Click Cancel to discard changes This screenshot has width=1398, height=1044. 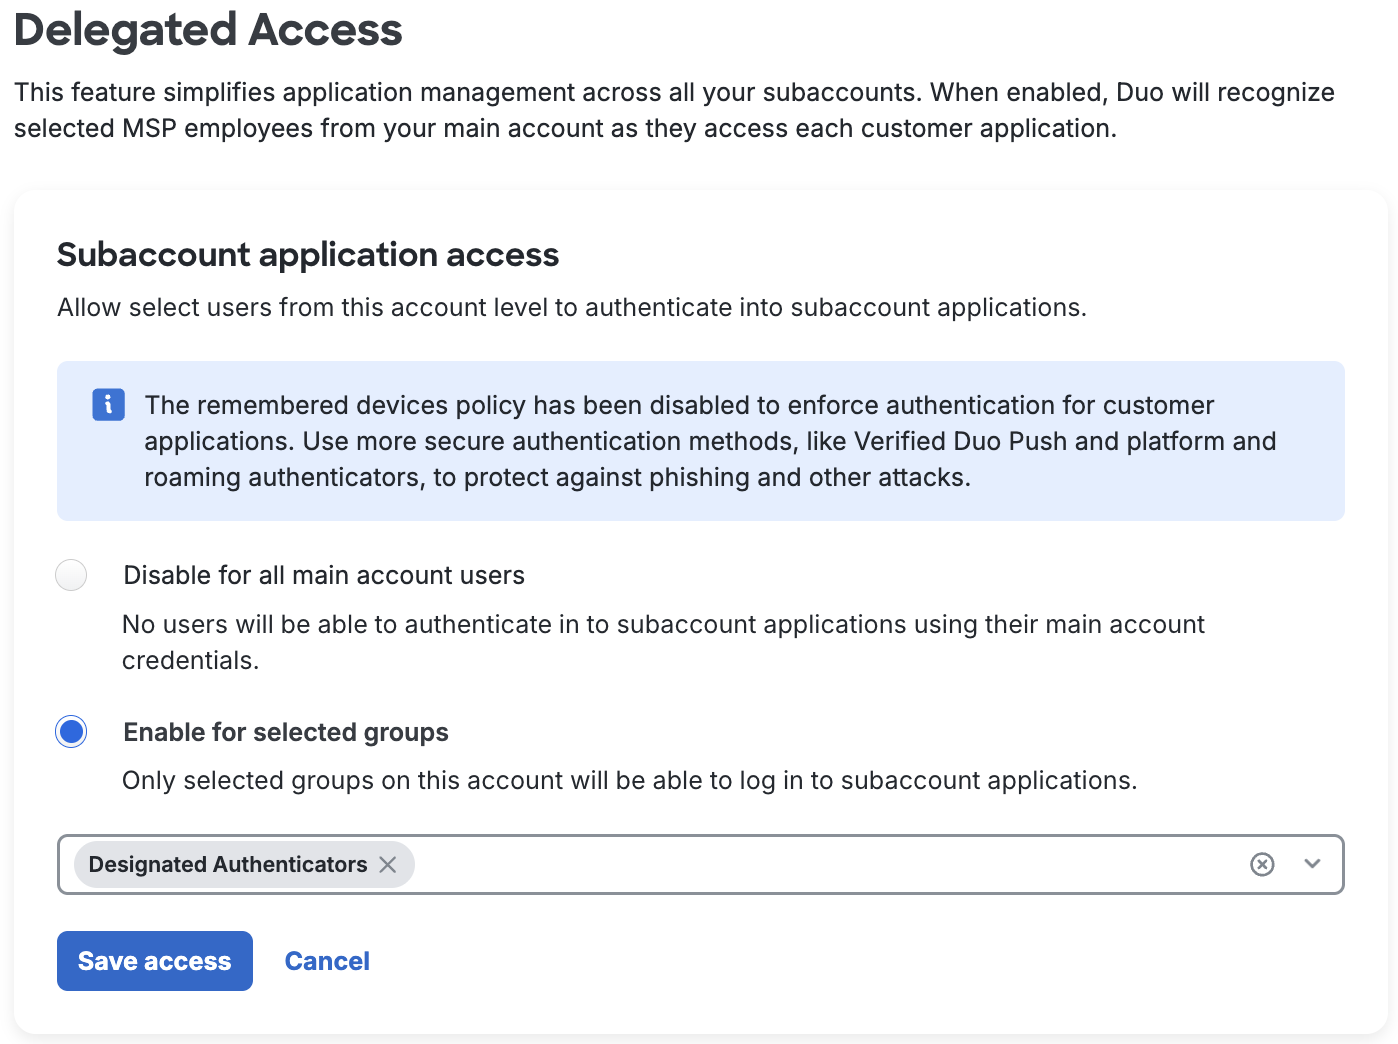click(327, 960)
